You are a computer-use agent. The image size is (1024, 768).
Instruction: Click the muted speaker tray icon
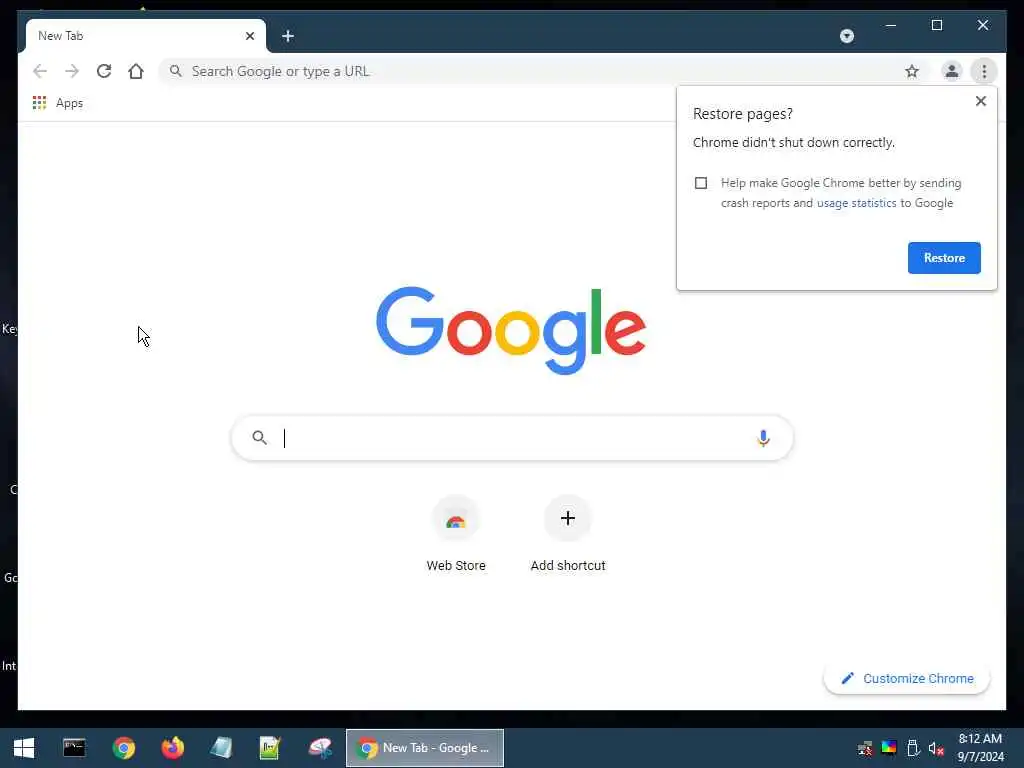(936, 748)
